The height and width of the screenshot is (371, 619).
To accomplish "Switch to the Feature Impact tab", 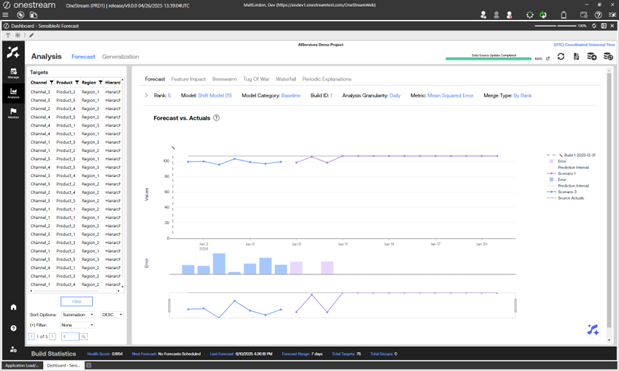I will coord(188,79).
